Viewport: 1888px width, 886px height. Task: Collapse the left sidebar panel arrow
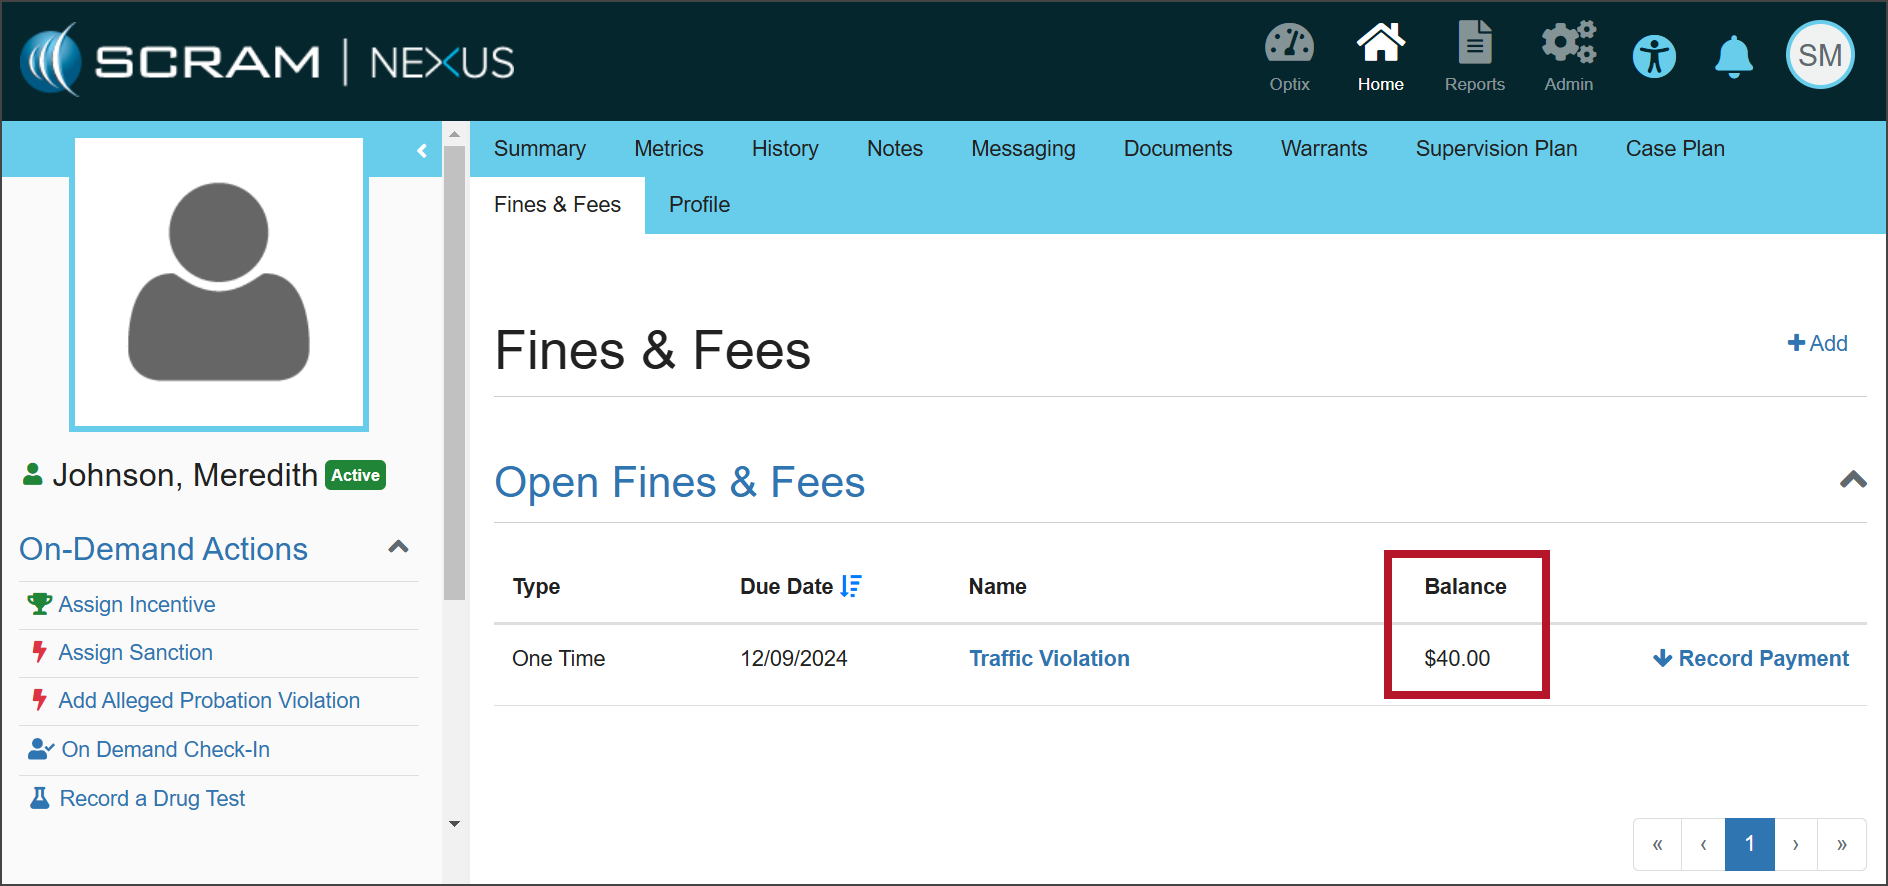(x=422, y=151)
